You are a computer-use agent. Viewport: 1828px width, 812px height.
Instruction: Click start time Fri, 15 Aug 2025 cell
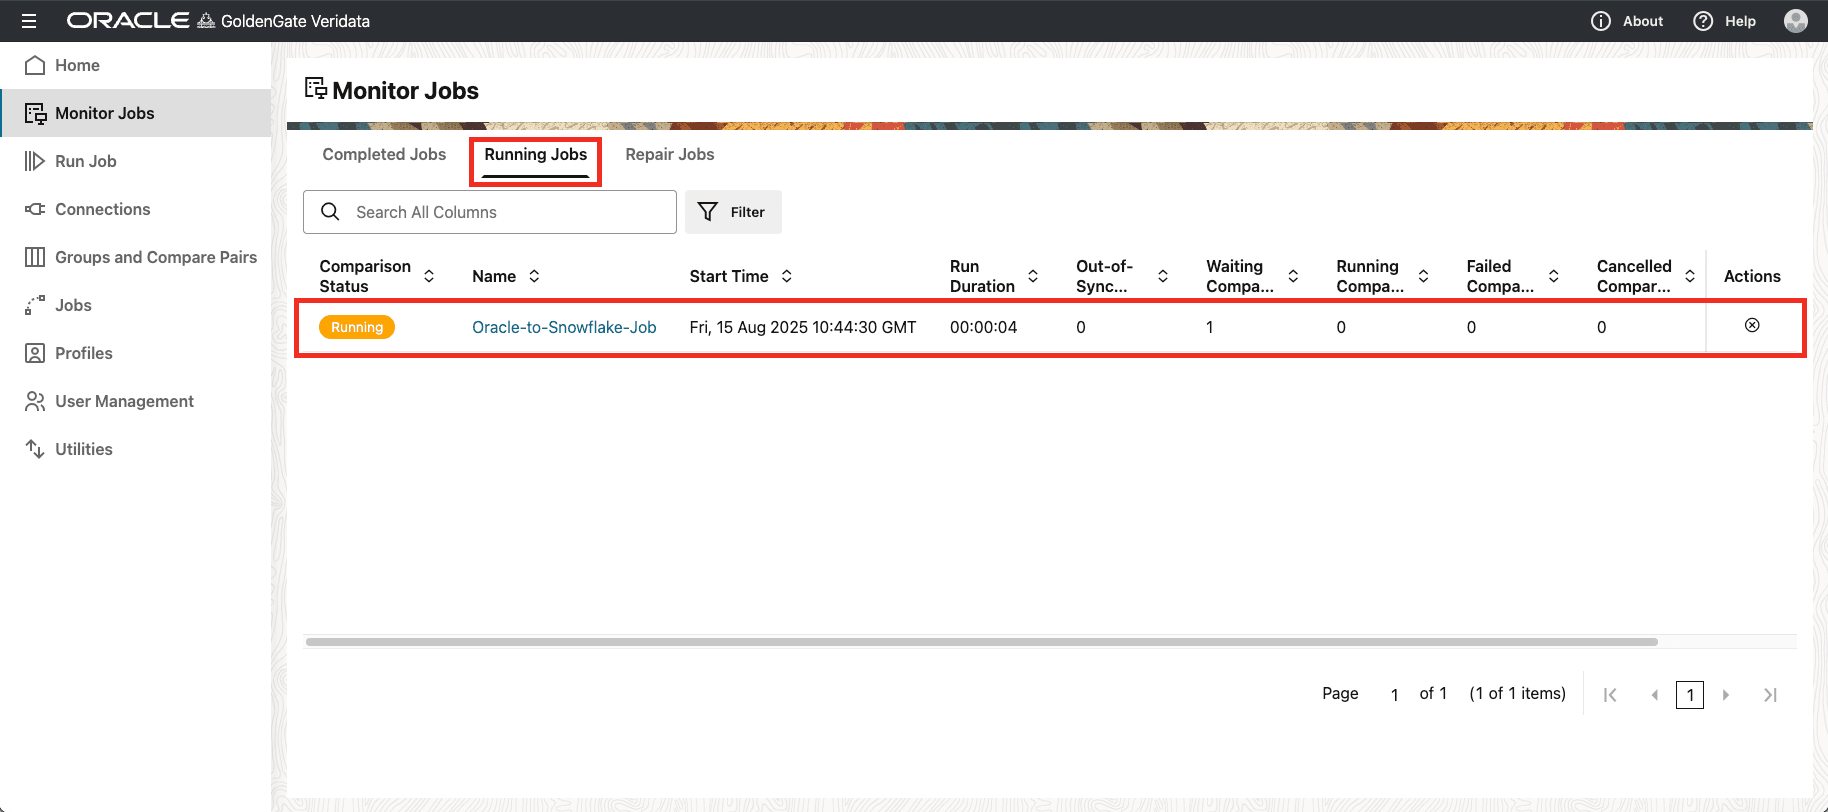click(803, 327)
